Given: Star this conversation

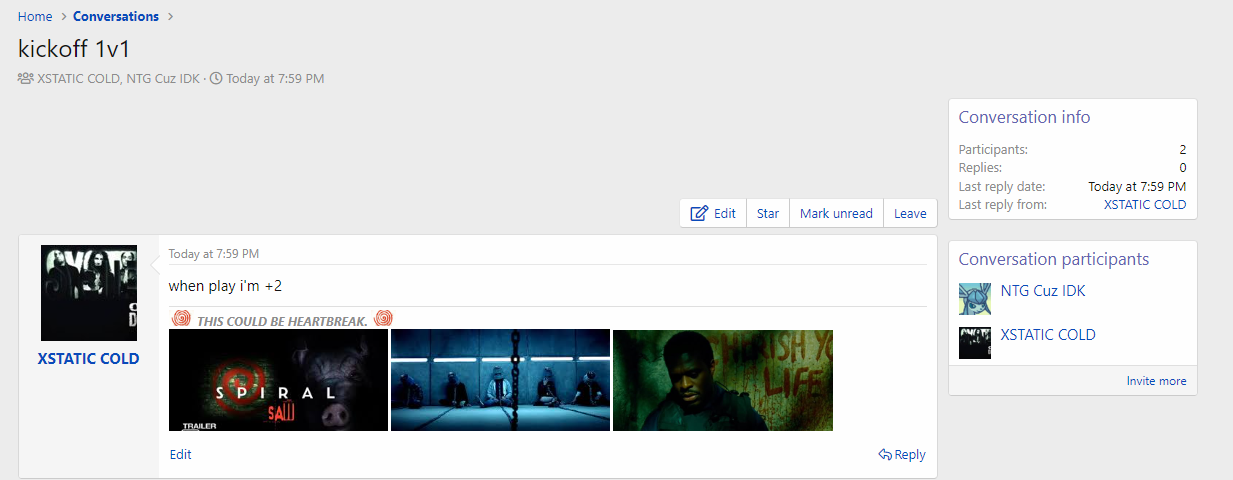Looking at the screenshot, I should (768, 213).
